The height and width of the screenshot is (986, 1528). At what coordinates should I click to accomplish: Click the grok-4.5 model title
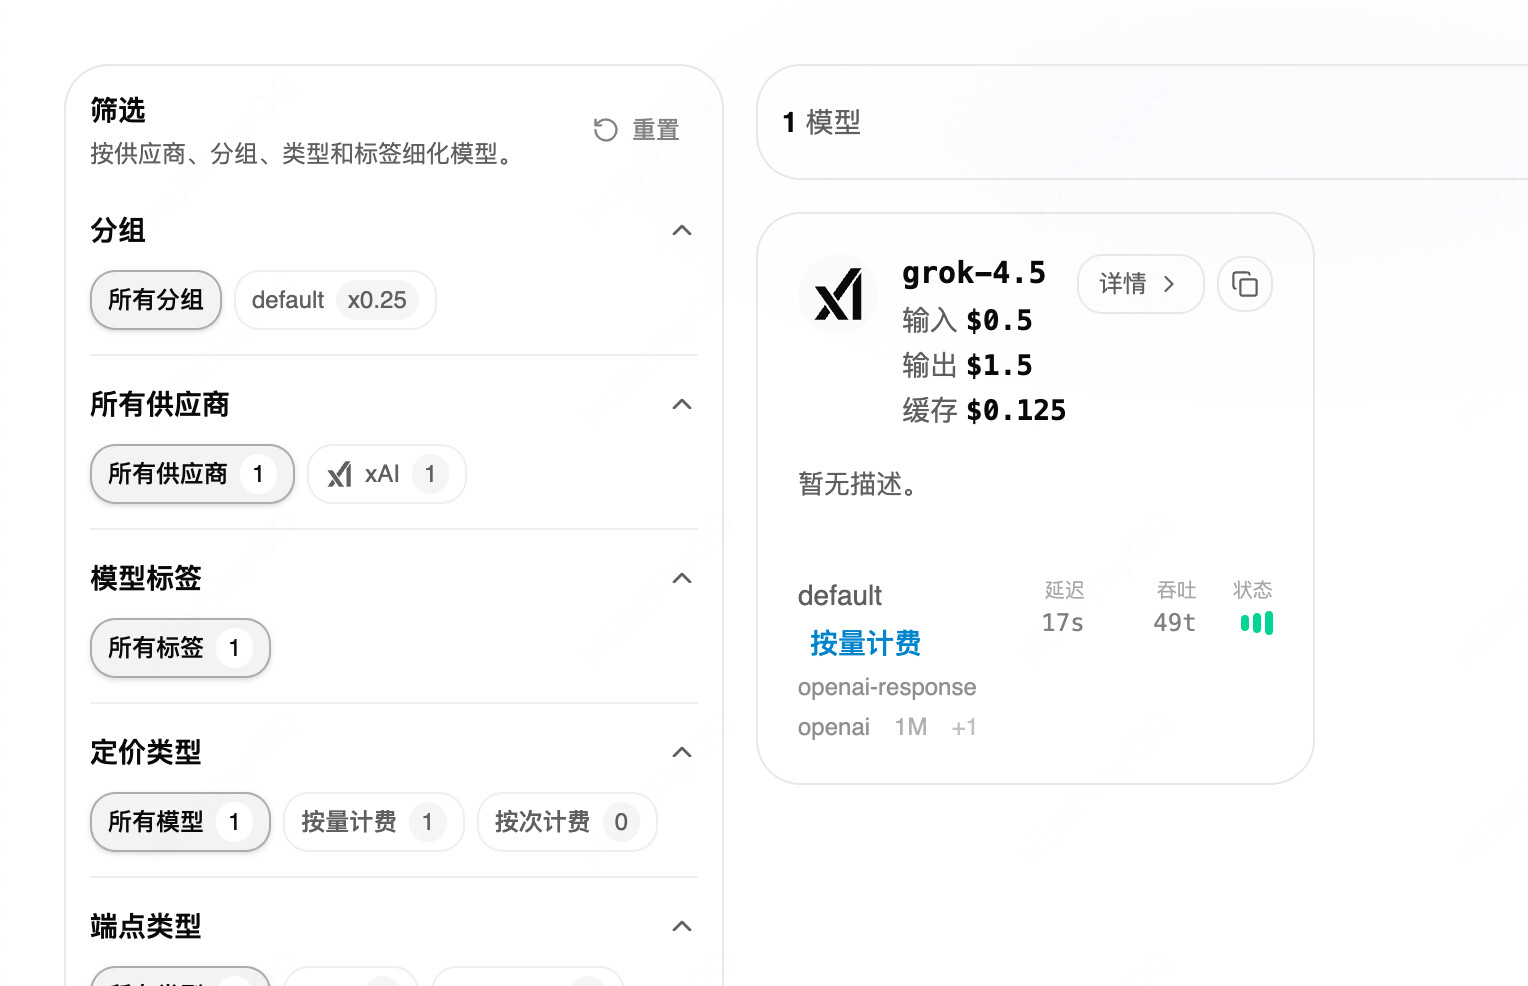click(x=974, y=273)
